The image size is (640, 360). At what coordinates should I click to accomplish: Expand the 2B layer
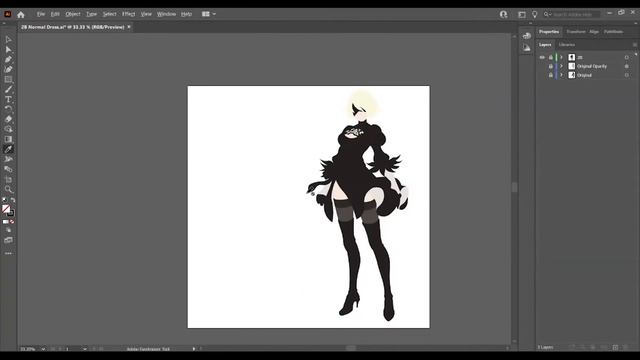point(562,57)
